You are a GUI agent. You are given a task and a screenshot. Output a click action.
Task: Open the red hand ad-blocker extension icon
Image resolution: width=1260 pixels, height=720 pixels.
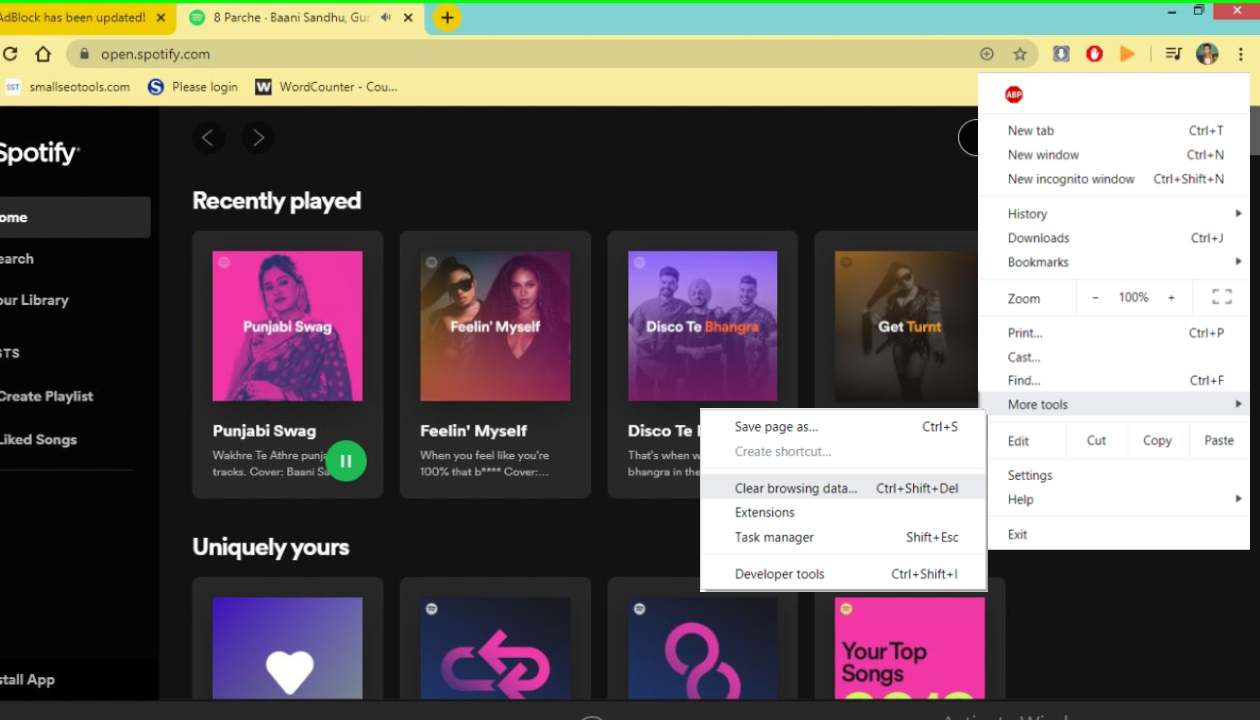tap(1094, 54)
